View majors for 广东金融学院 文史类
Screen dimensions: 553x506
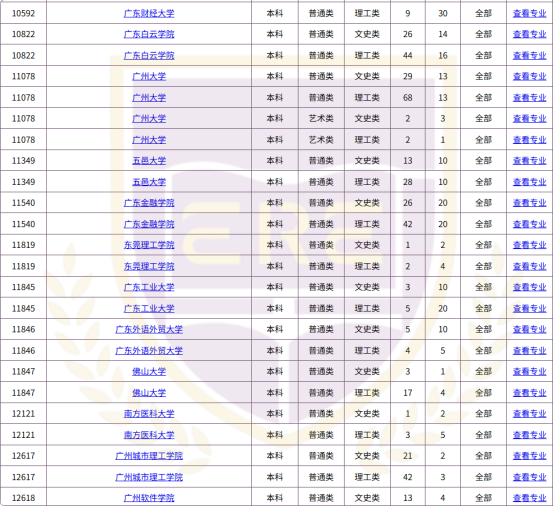(529, 203)
